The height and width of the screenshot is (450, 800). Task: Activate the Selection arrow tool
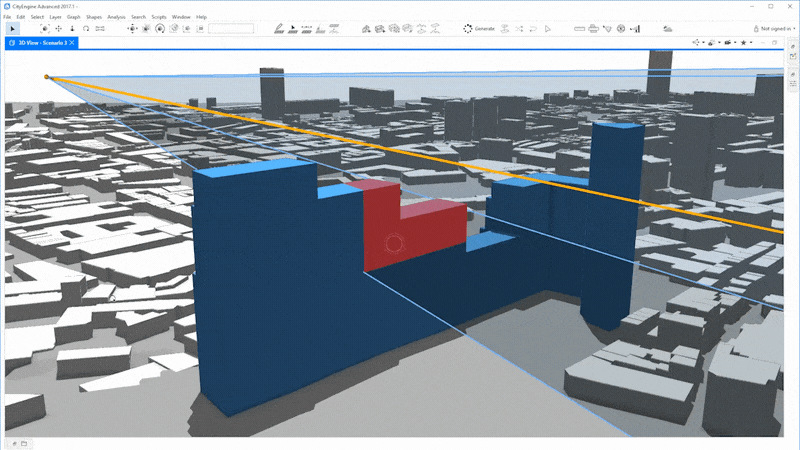click(x=12, y=29)
